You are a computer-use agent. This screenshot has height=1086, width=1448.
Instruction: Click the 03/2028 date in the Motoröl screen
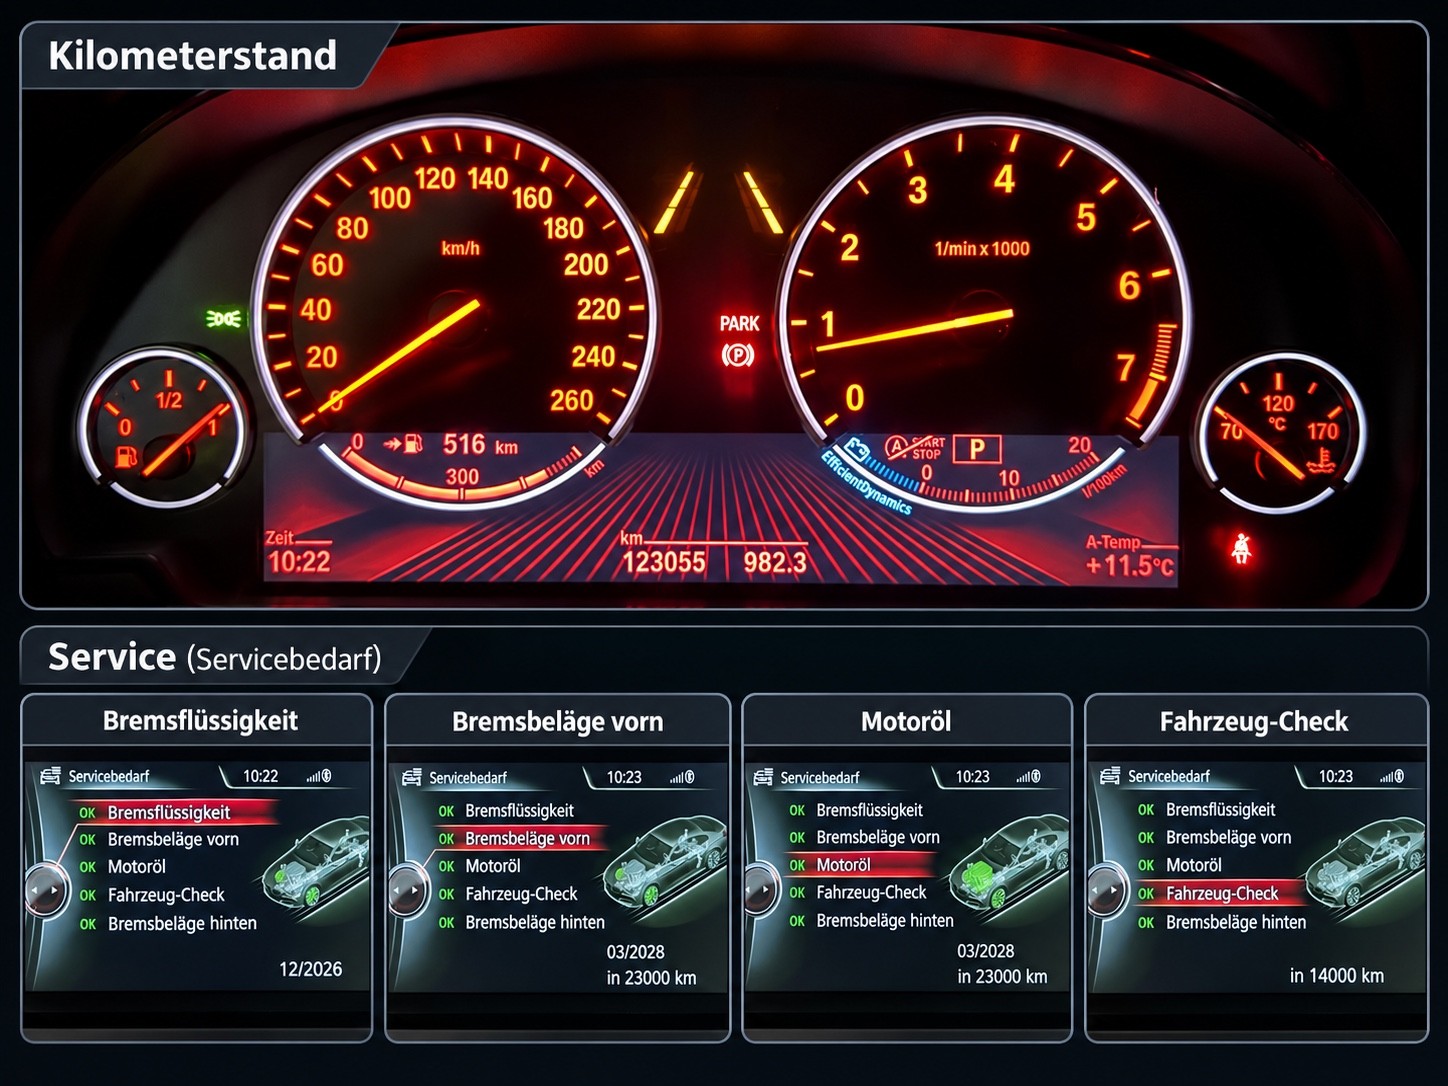click(x=985, y=951)
